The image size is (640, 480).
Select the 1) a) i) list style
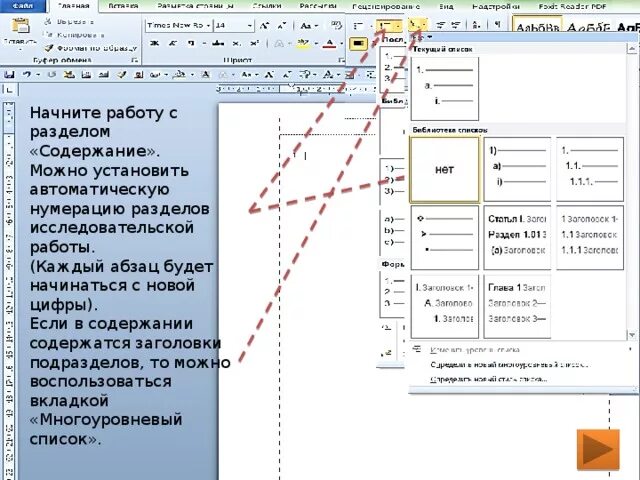coord(517,169)
